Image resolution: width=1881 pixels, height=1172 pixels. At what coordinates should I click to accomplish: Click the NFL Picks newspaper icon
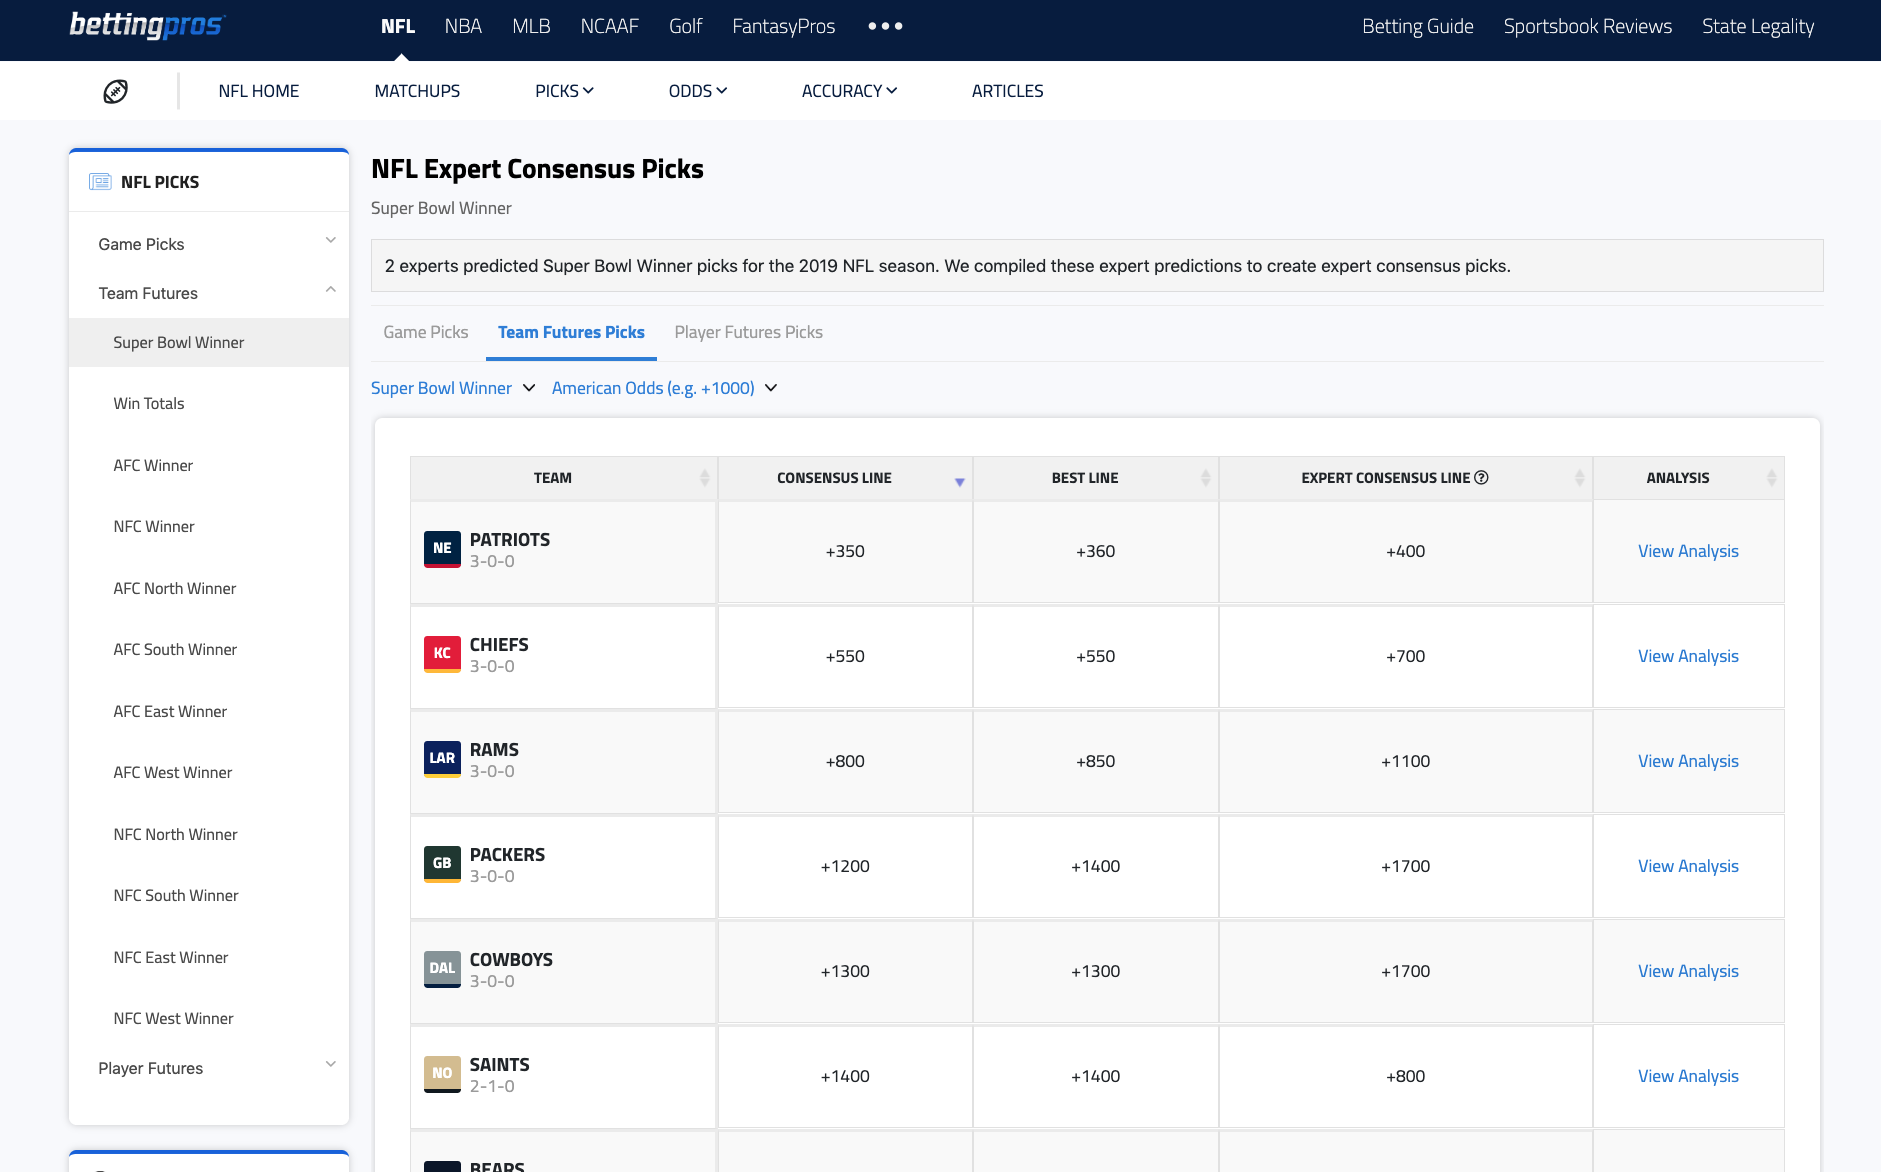tap(100, 182)
